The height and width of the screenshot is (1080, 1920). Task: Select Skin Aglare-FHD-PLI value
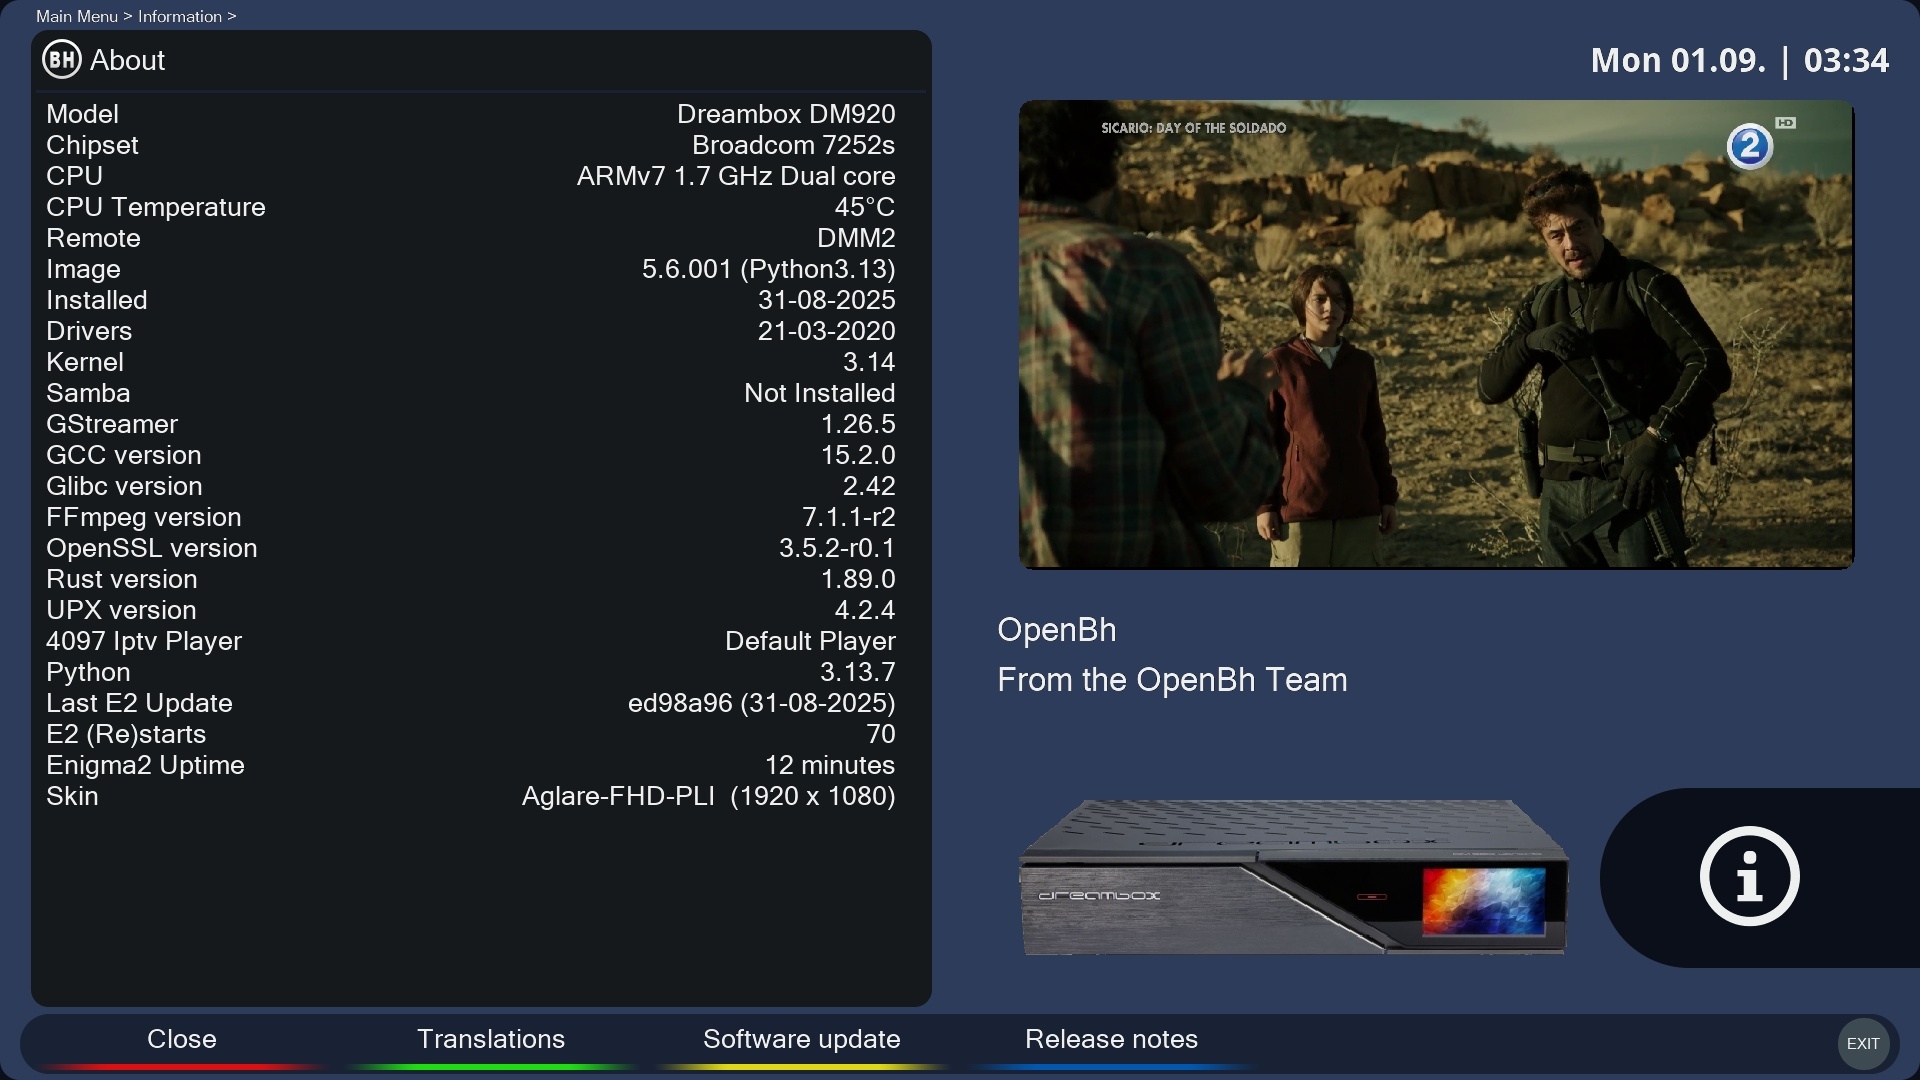708,796
